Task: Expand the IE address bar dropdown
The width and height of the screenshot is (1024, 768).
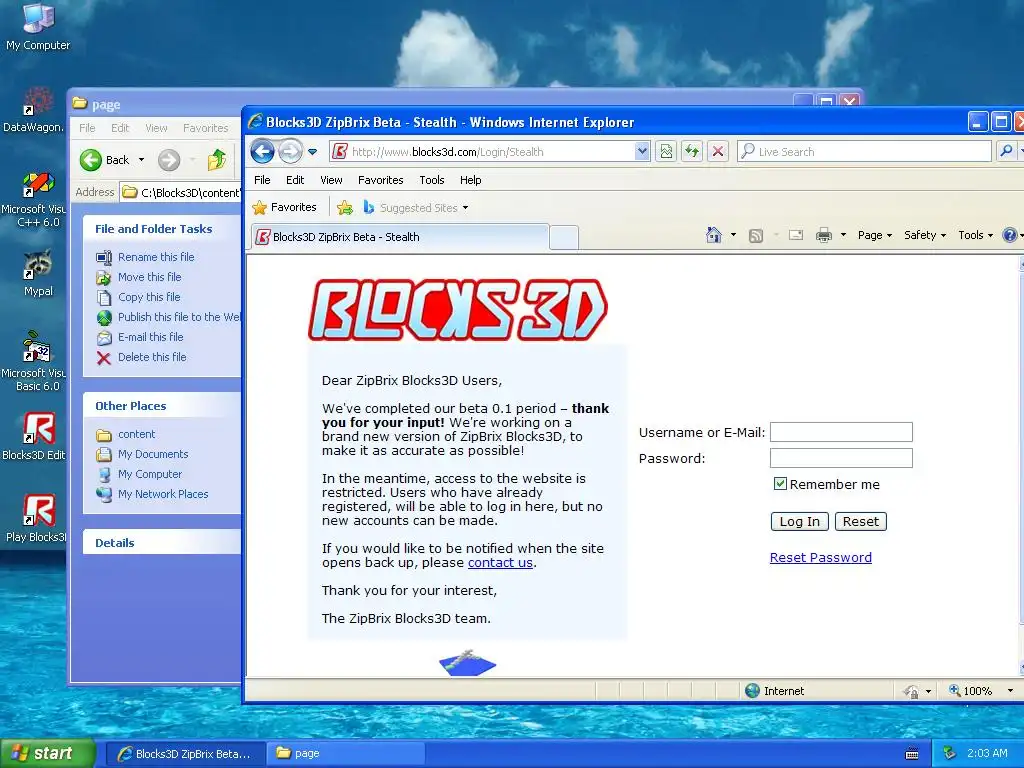Action: point(642,152)
